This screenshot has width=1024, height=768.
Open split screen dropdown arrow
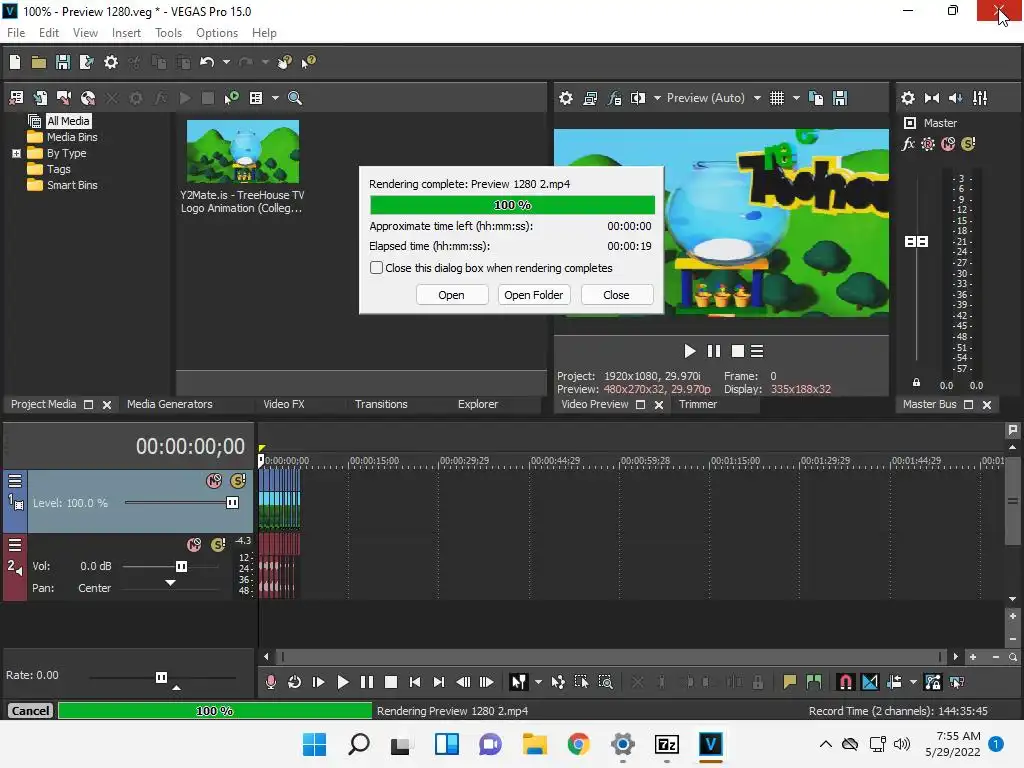(657, 98)
